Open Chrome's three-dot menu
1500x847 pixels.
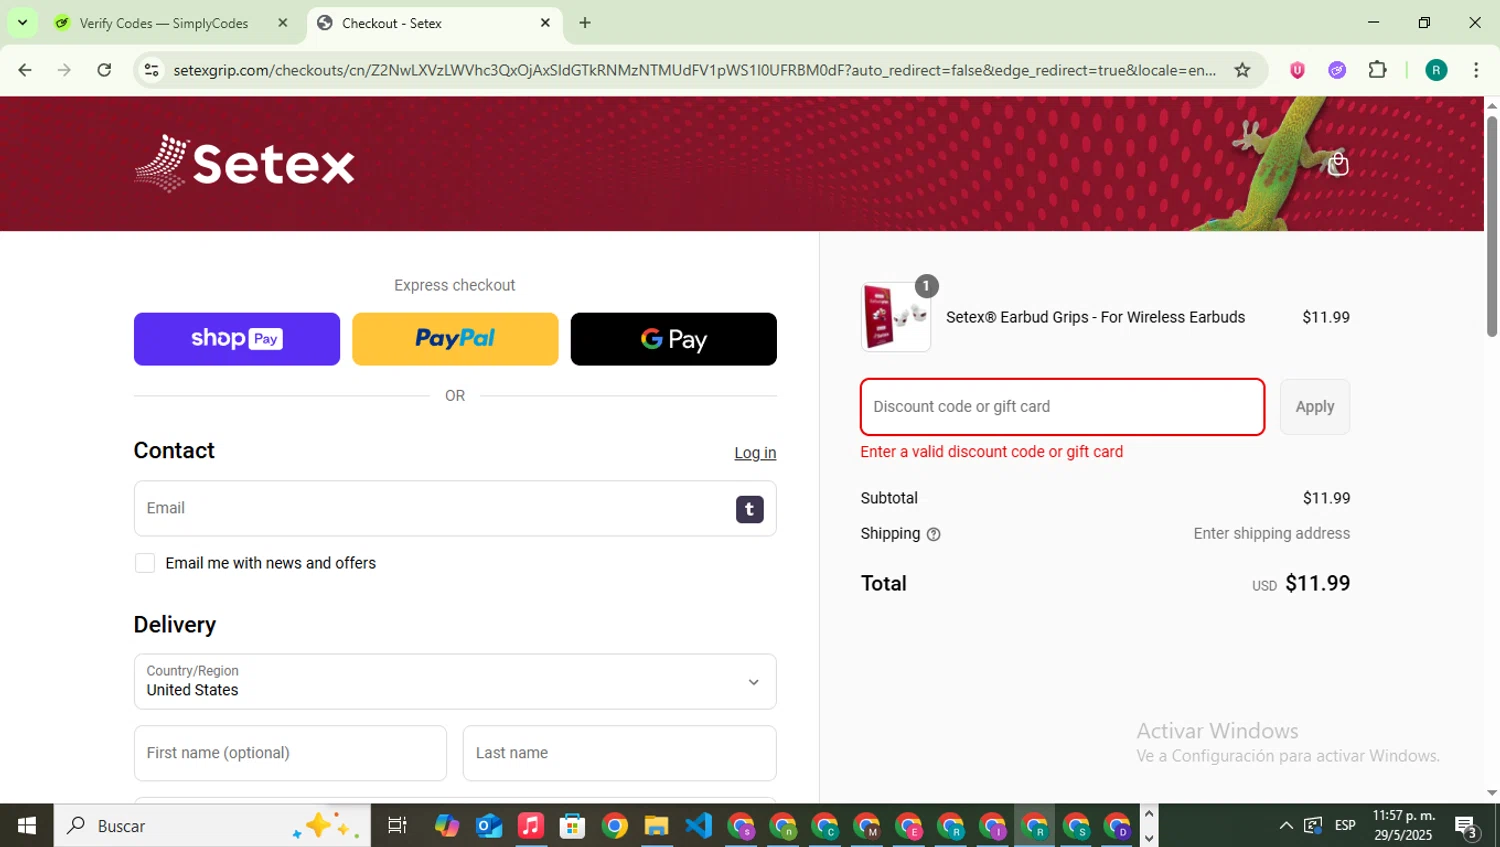click(1476, 70)
